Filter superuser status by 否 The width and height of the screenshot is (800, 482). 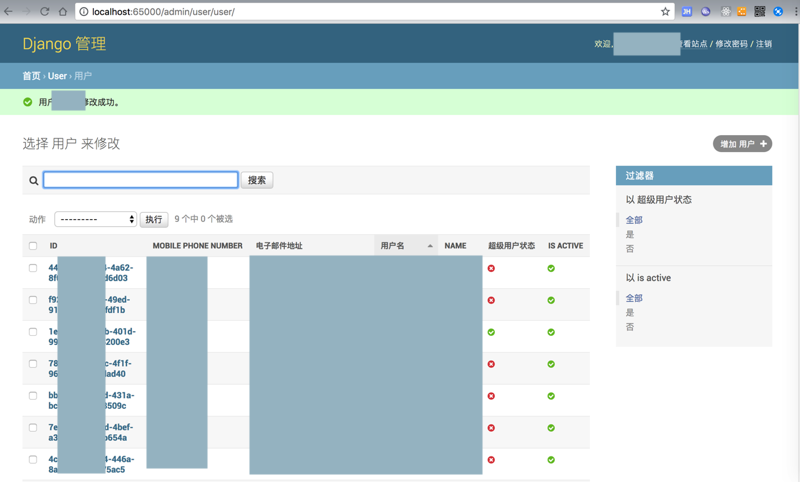[630, 248]
